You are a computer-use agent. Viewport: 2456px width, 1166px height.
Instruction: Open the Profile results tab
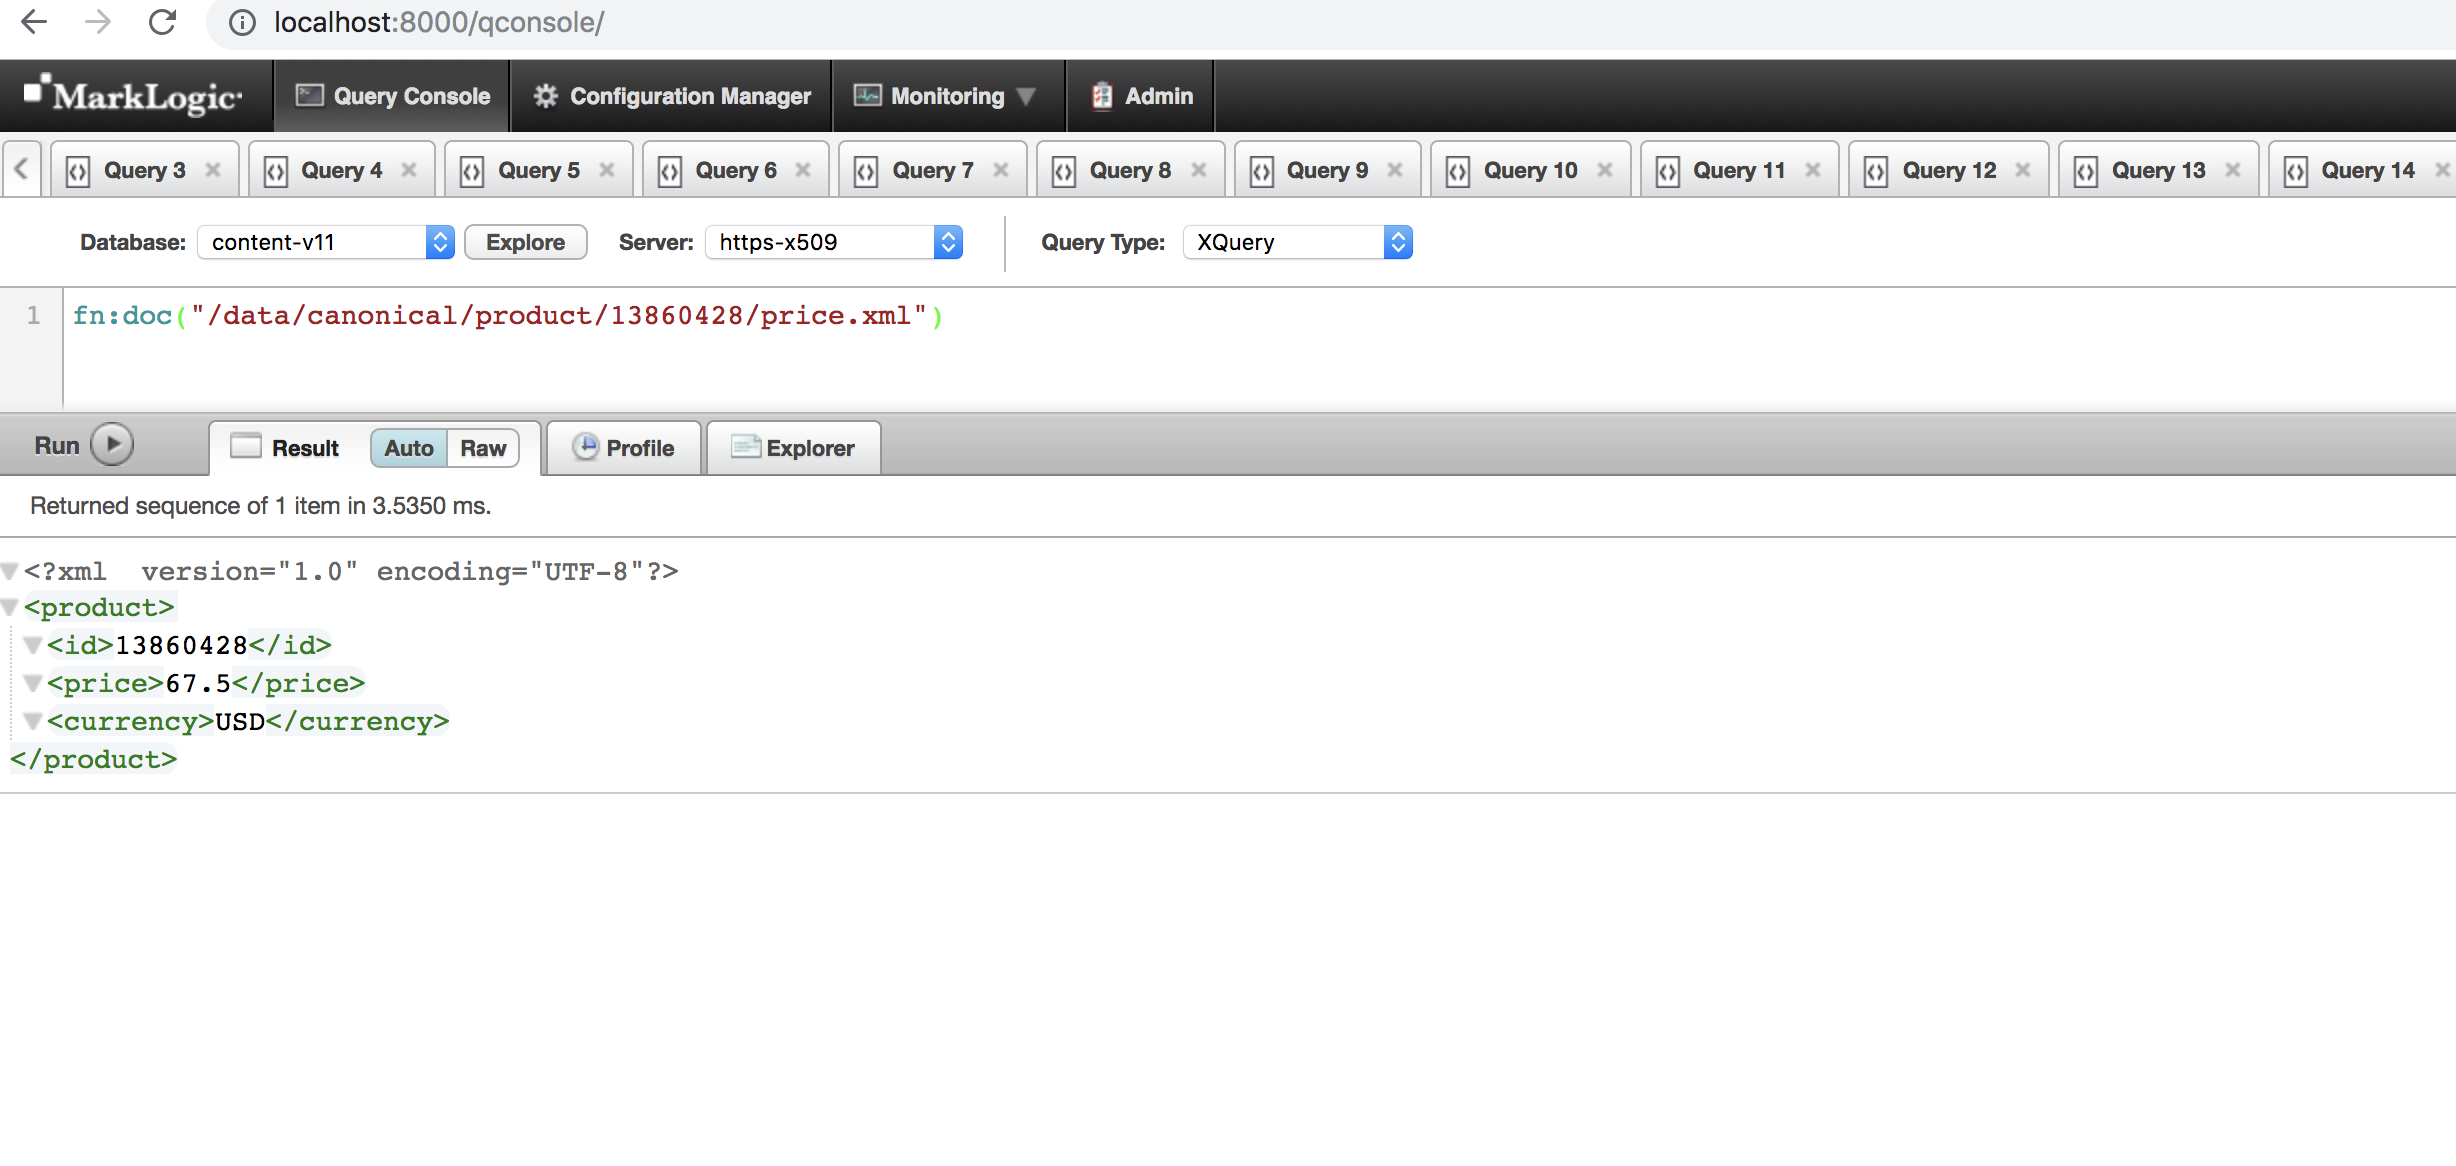[x=624, y=448]
